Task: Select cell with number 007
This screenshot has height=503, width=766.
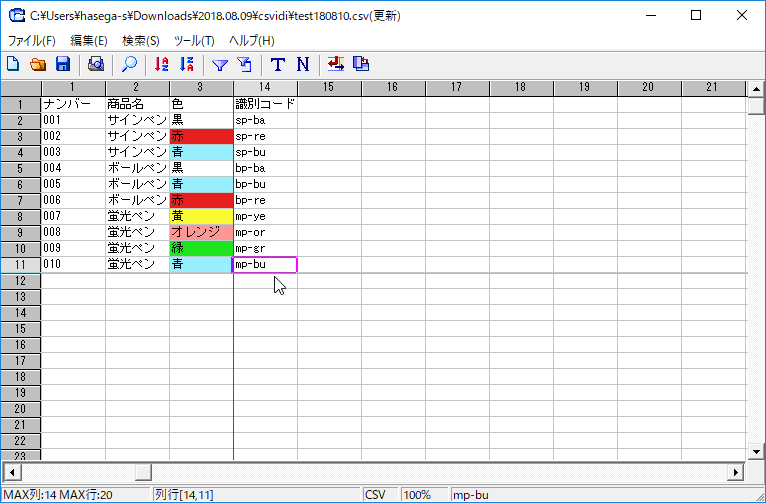Action: 73,216
